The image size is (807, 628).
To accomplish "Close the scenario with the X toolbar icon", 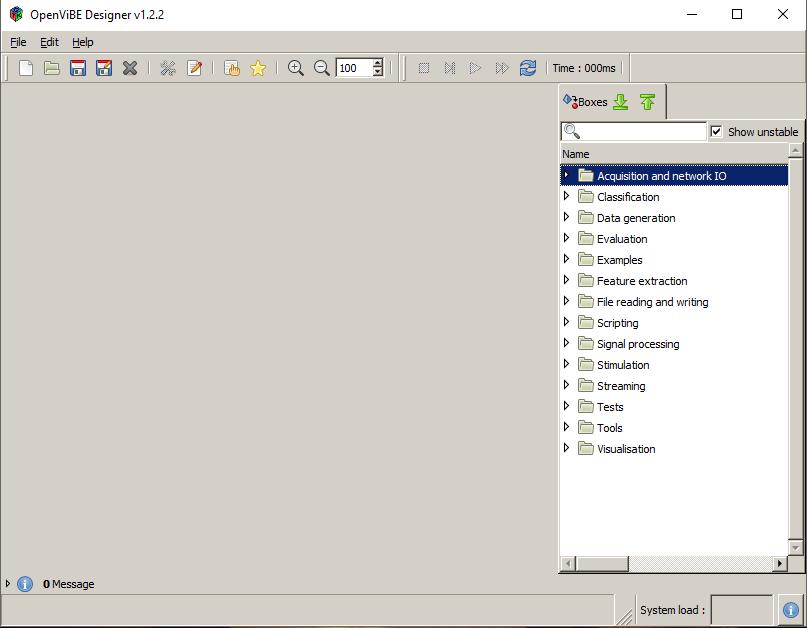I will coord(130,68).
